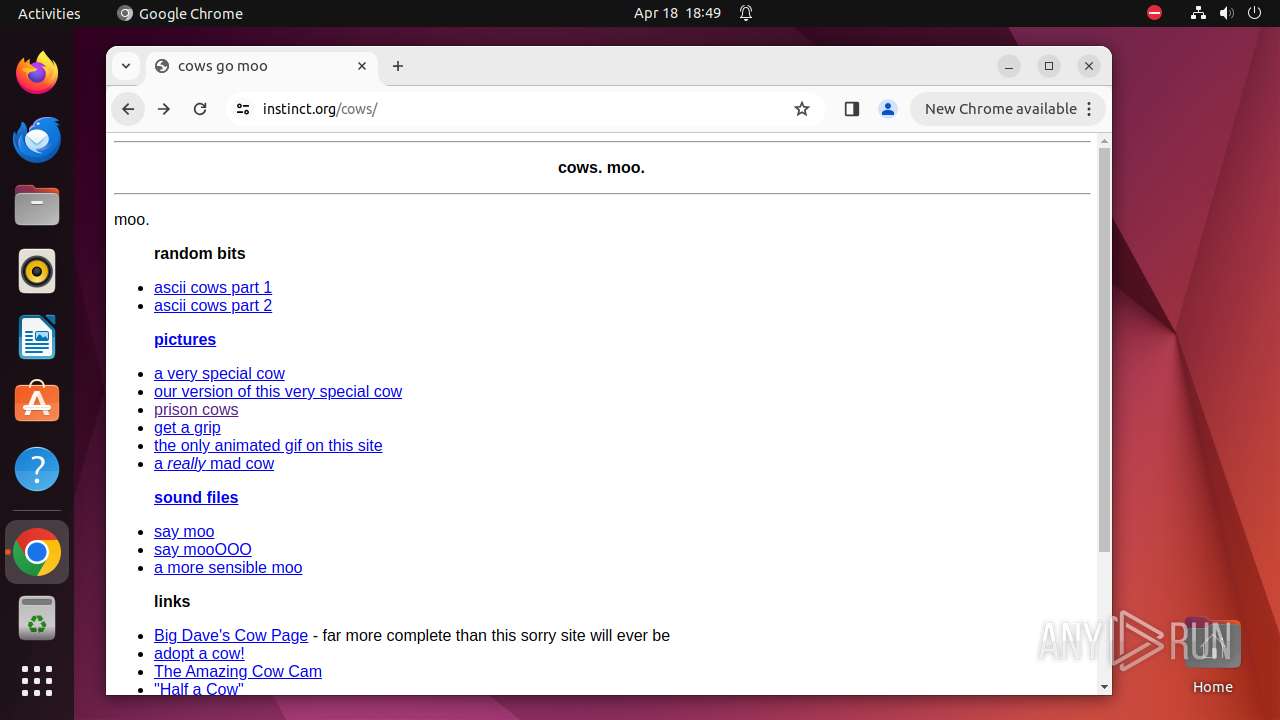Open network status icon in top bar
The image size is (1280, 720).
pyautogui.click(x=1198, y=13)
